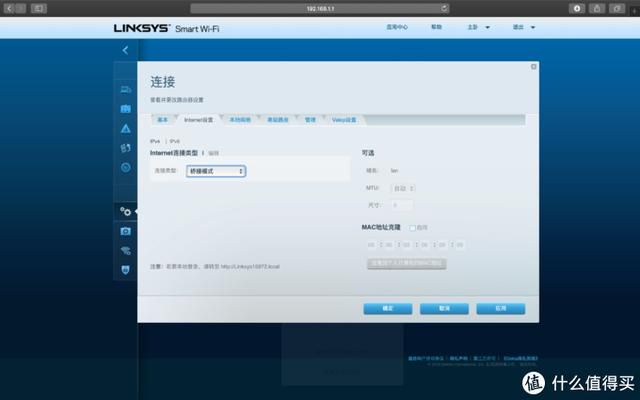Image resolution: width=640 pixels, height=400 pixels.
Task: Go forward in the browser toolbar
Action: pyautogui.click(x=21, y=8)
